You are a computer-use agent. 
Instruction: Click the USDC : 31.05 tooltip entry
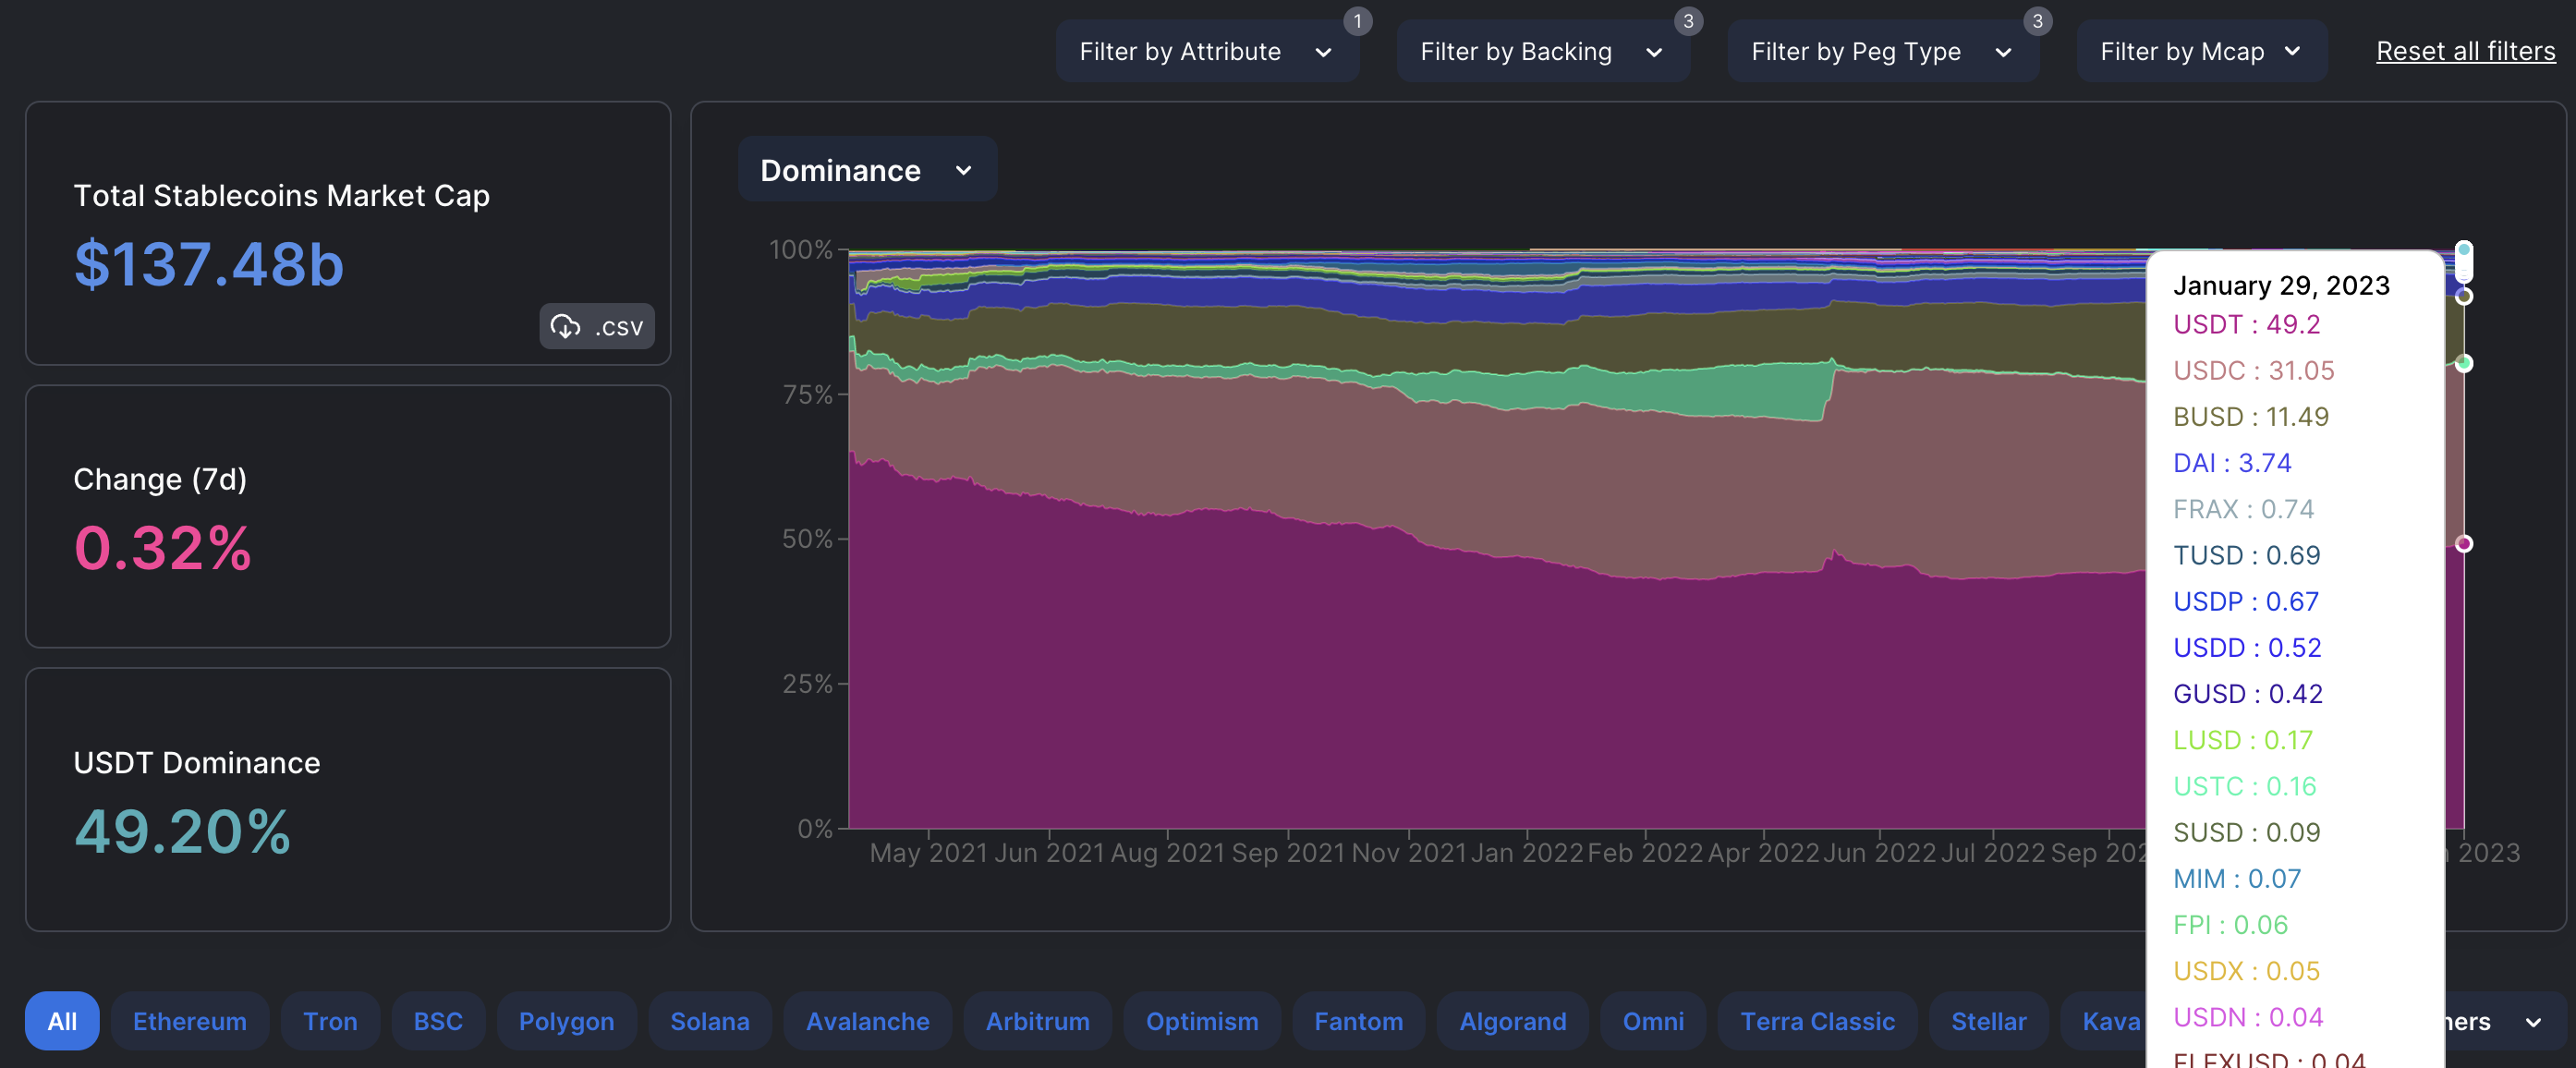(x=2253, y=370)
